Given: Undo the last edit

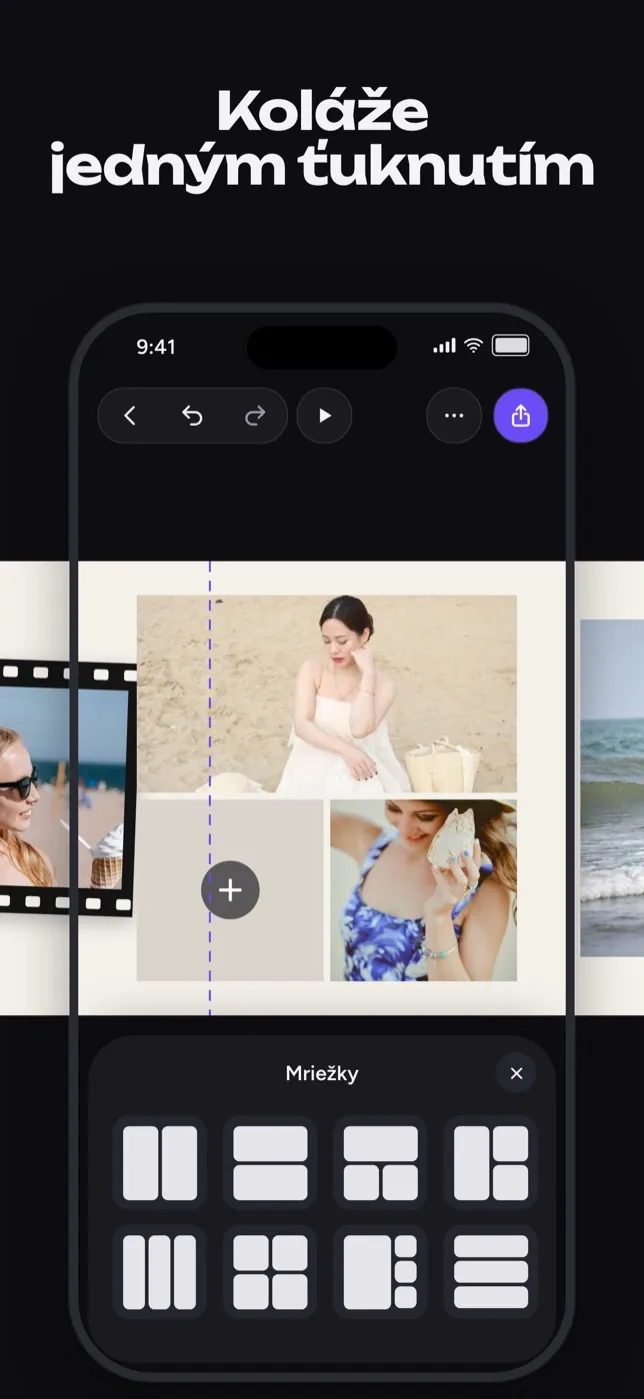Looking at the screenshot, I should (x=192, y=416).
